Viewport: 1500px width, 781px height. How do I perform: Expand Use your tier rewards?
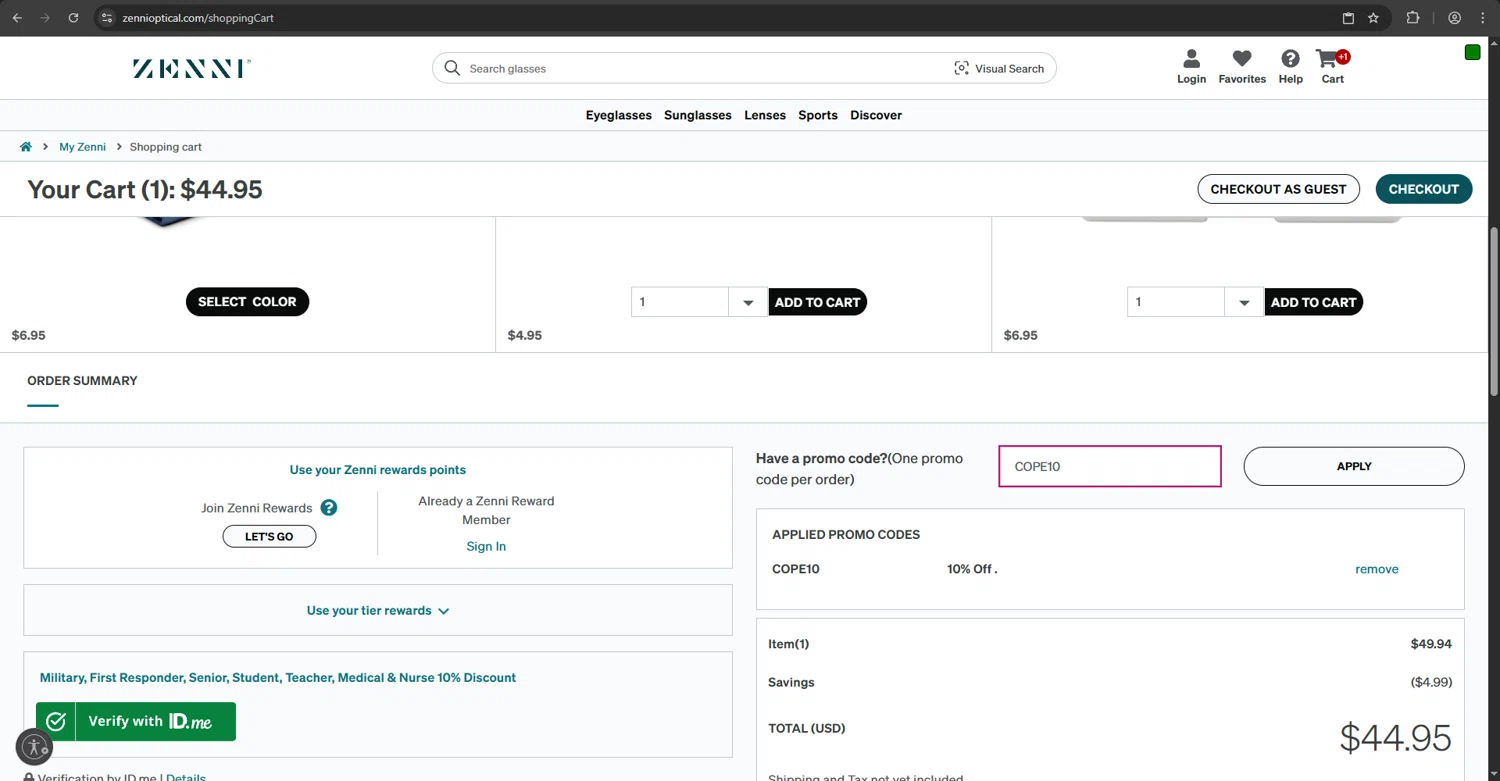pyautogui.click(x=378, y=610)
